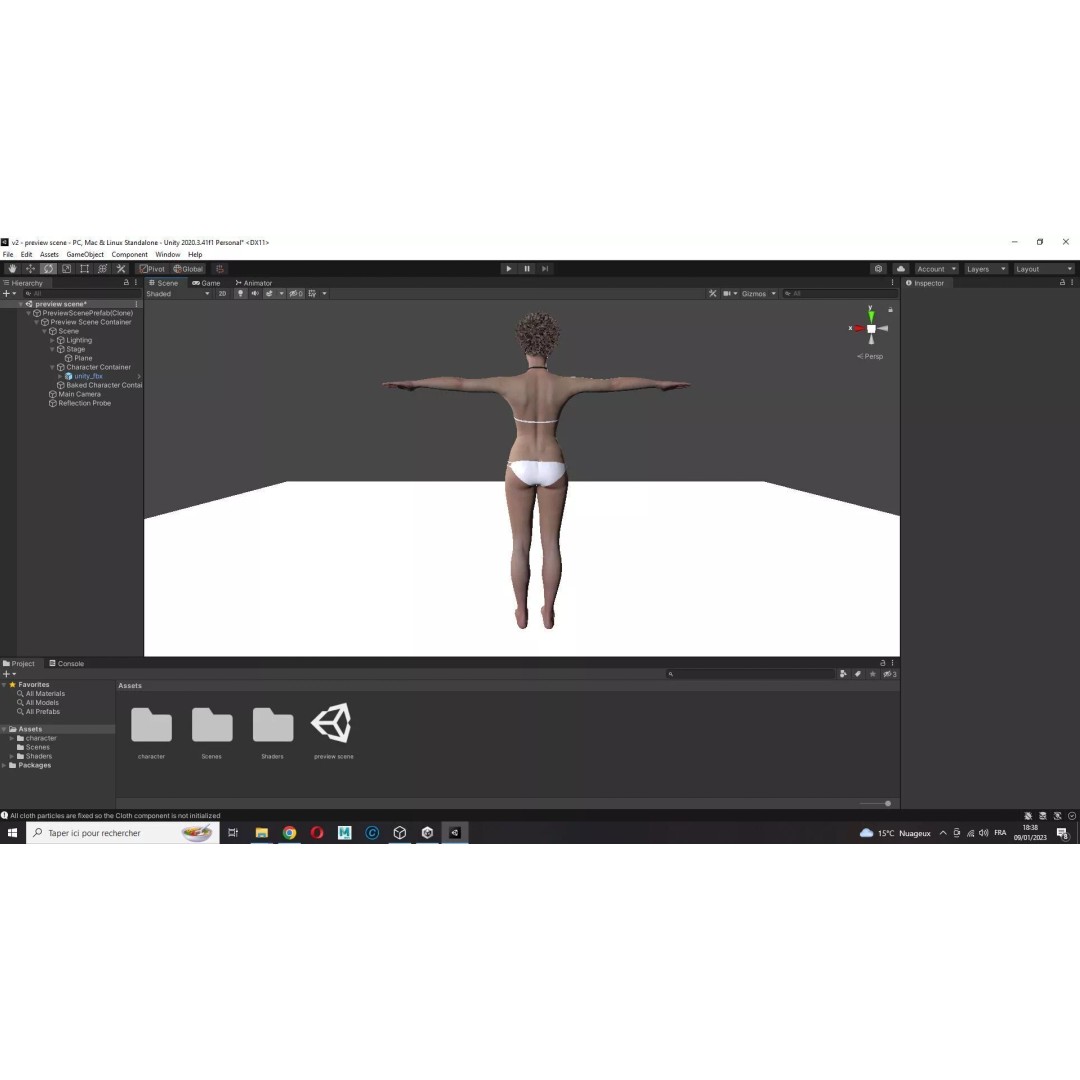
Task: Collapse Character Container in Hierarchy
Action: coord(52,367)
